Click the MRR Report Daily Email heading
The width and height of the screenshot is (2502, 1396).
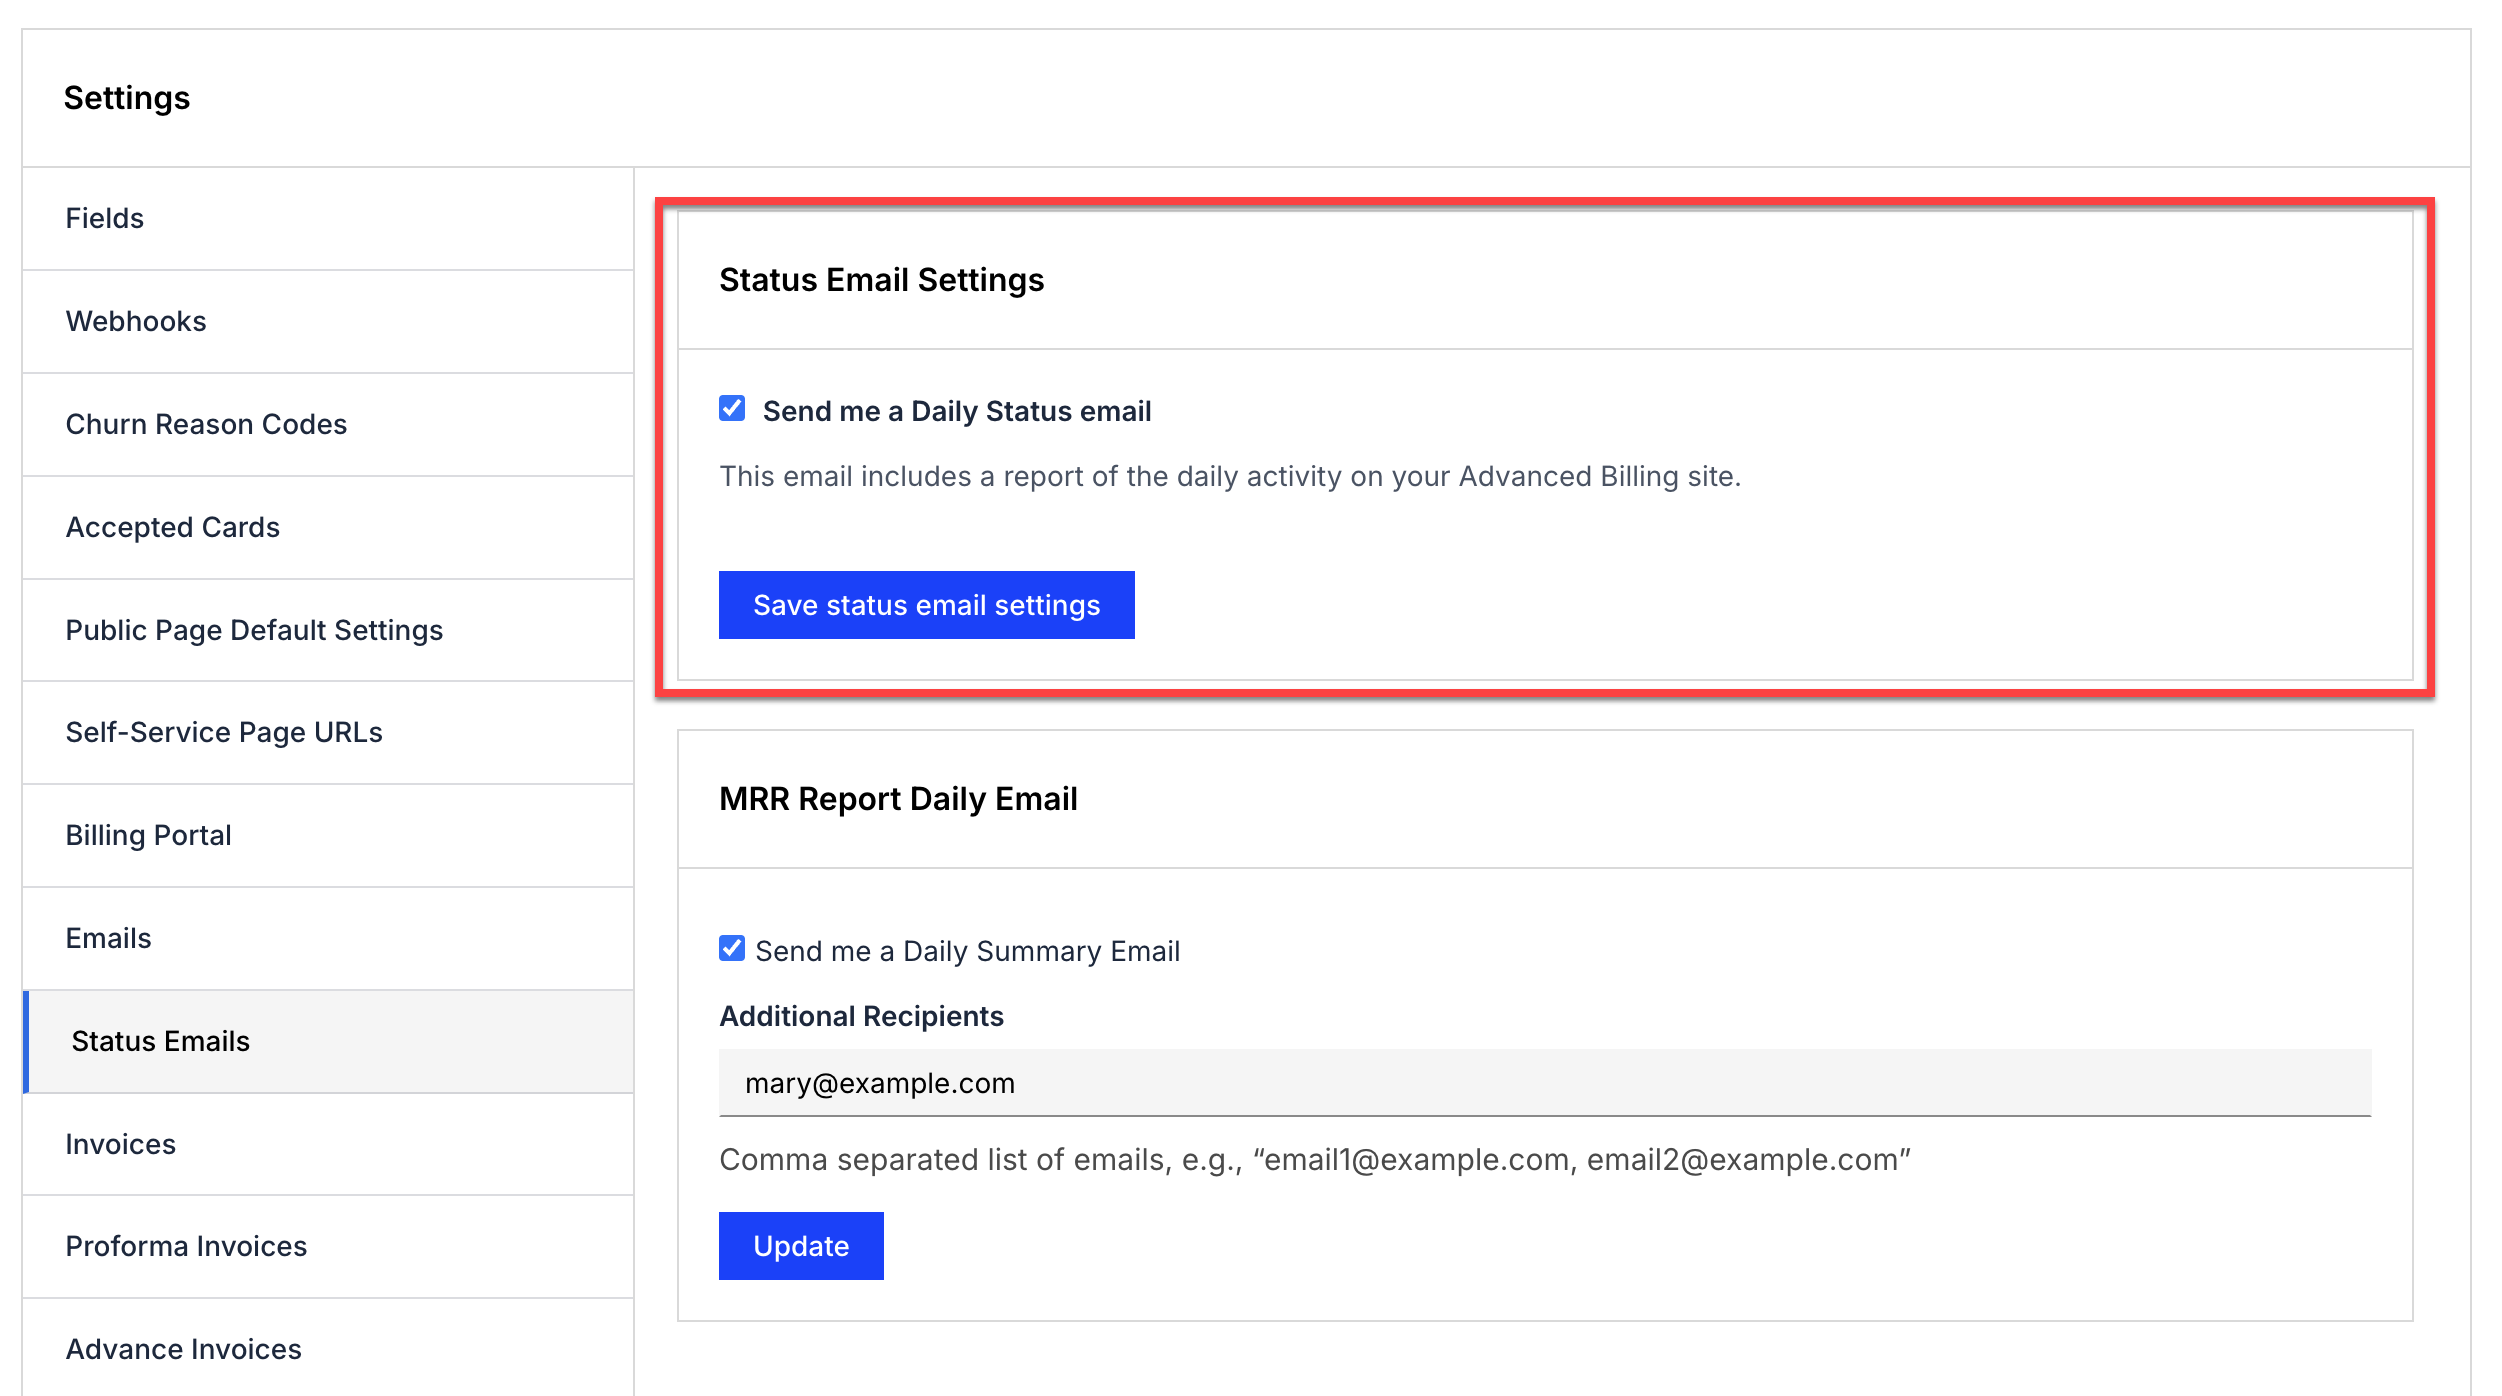pyautogui.click(x=898, y=799)
